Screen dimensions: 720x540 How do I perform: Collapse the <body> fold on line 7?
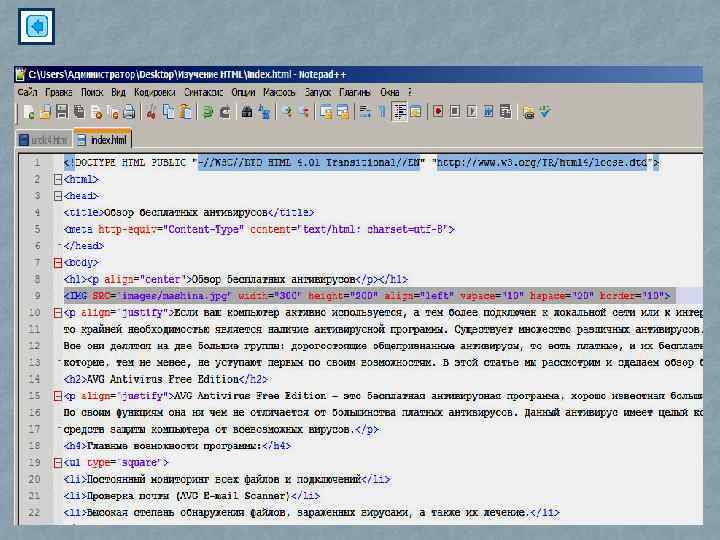coord(58,263)
